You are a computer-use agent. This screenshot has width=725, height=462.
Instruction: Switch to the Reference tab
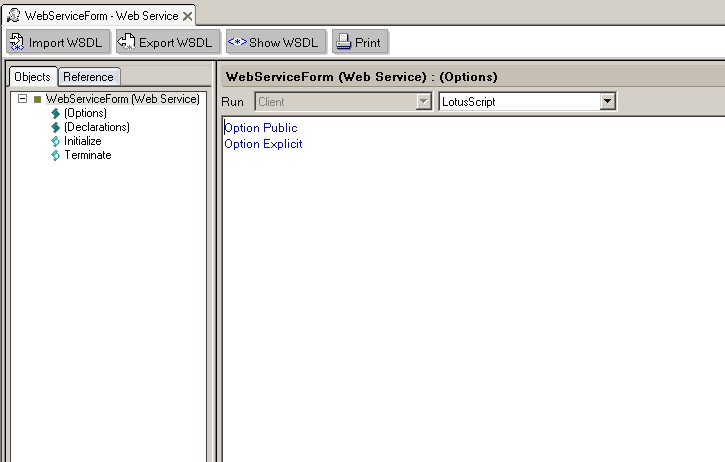point(88,77)
